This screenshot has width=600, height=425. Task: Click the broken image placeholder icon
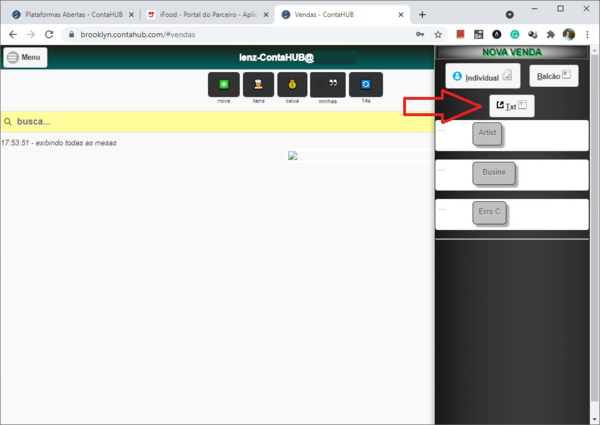292,156
